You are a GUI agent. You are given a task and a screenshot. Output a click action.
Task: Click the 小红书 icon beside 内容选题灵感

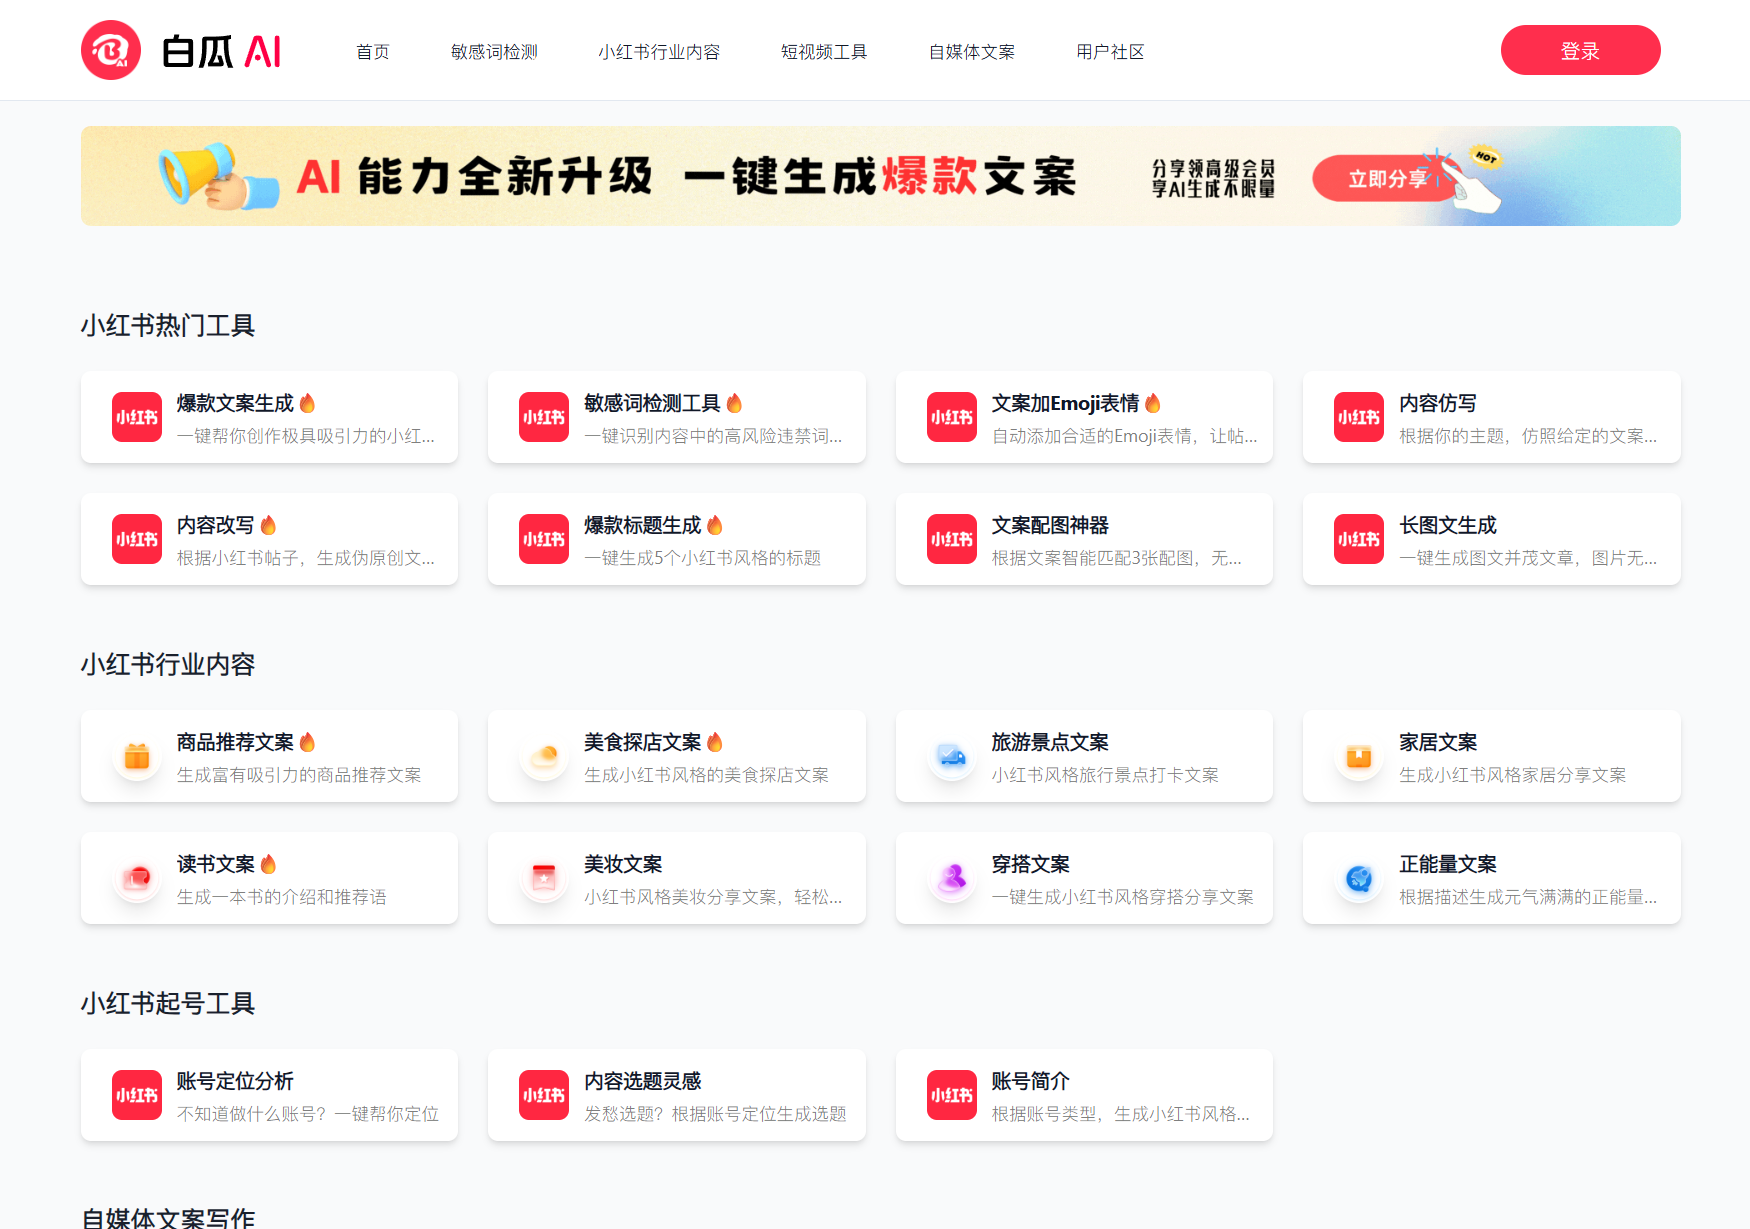pos(544,1095)
